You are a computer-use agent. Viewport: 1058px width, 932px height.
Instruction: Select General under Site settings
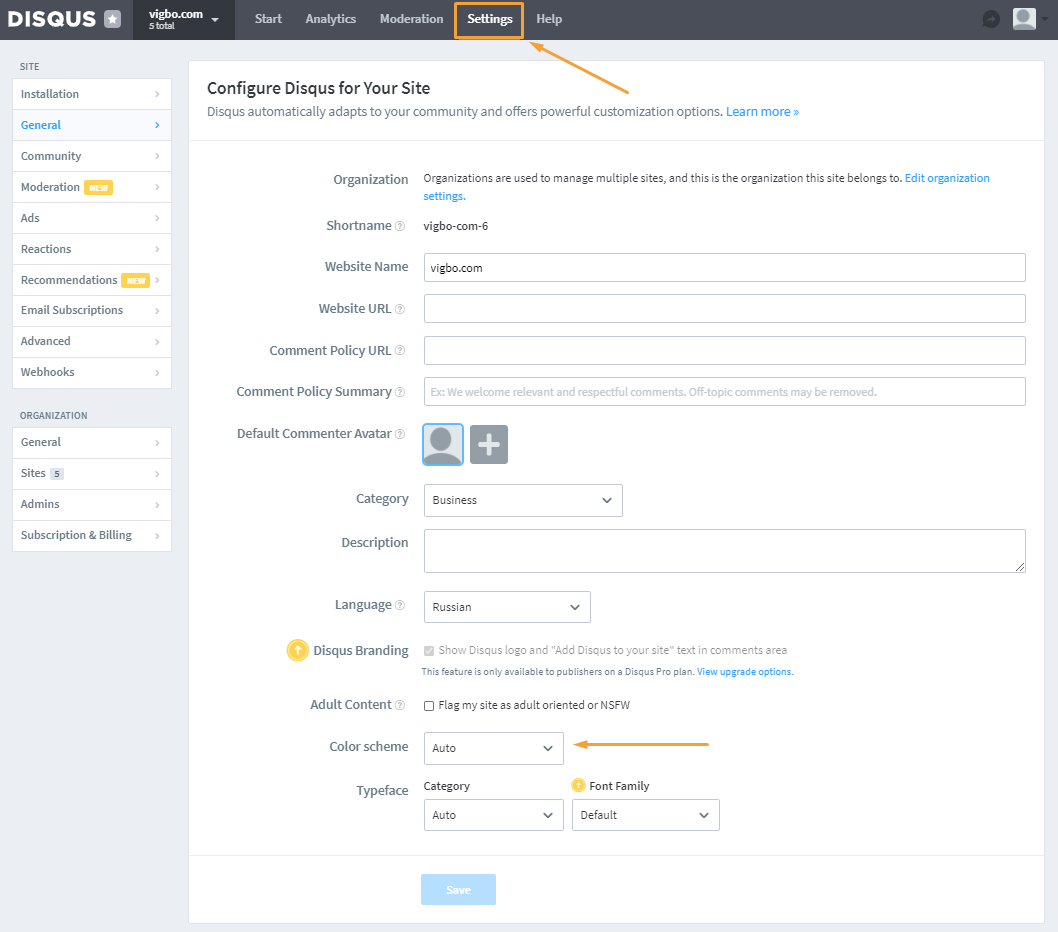92,125
